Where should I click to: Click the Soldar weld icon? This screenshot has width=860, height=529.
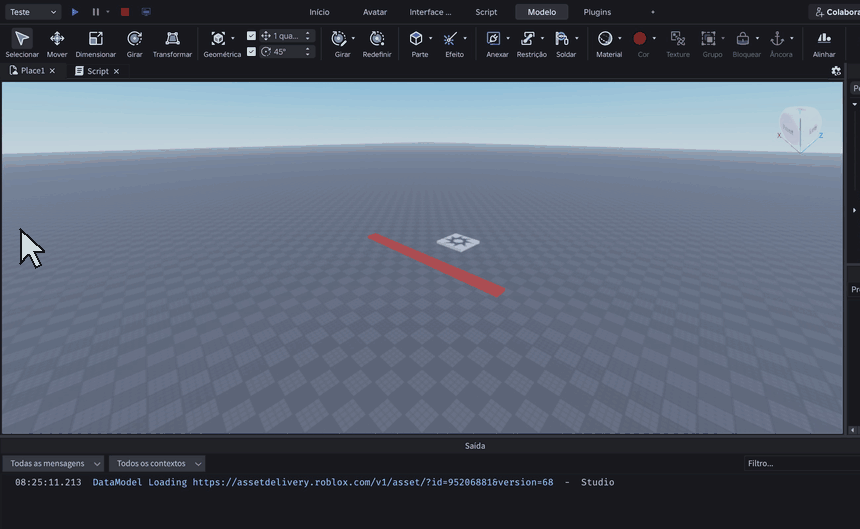[562, 38]
